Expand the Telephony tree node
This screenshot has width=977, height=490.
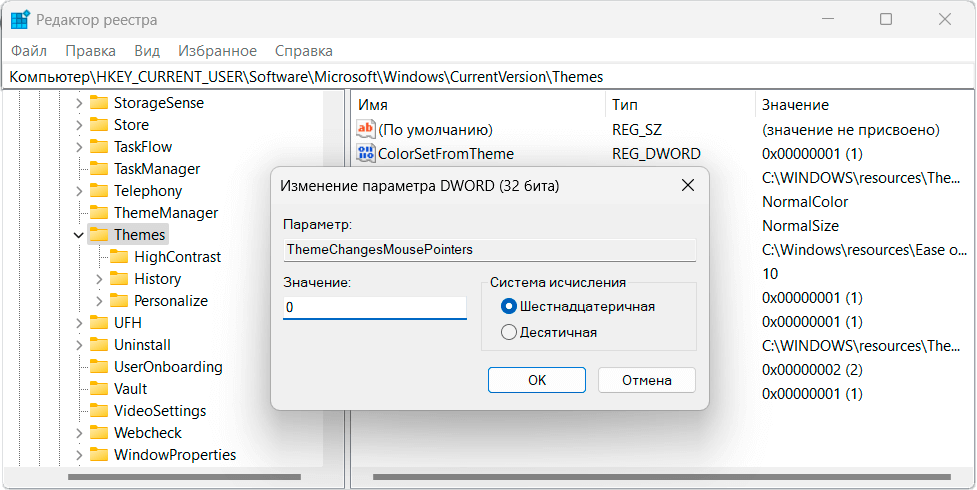pos(79,191)
